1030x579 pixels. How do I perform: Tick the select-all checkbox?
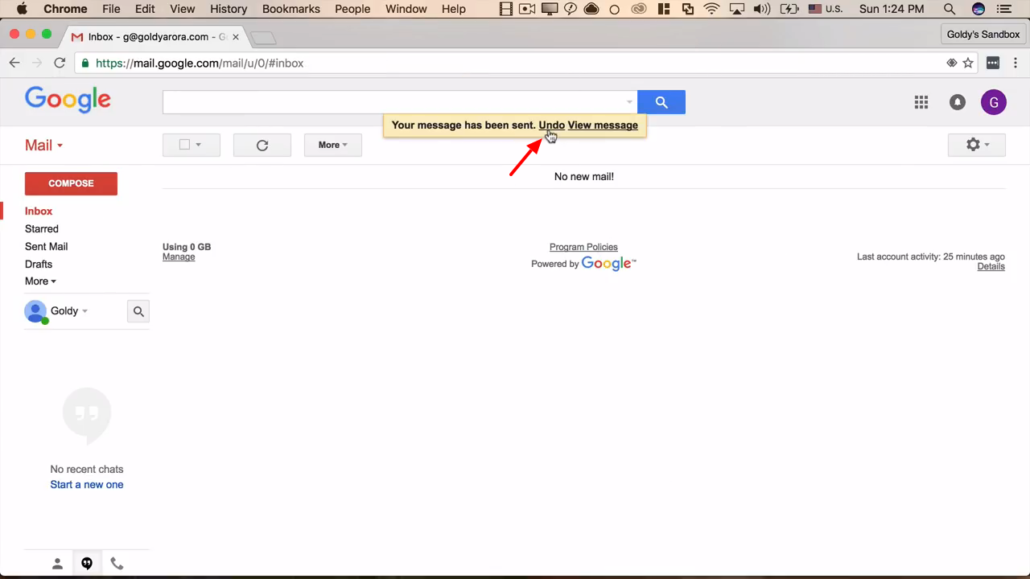(185, 145)
